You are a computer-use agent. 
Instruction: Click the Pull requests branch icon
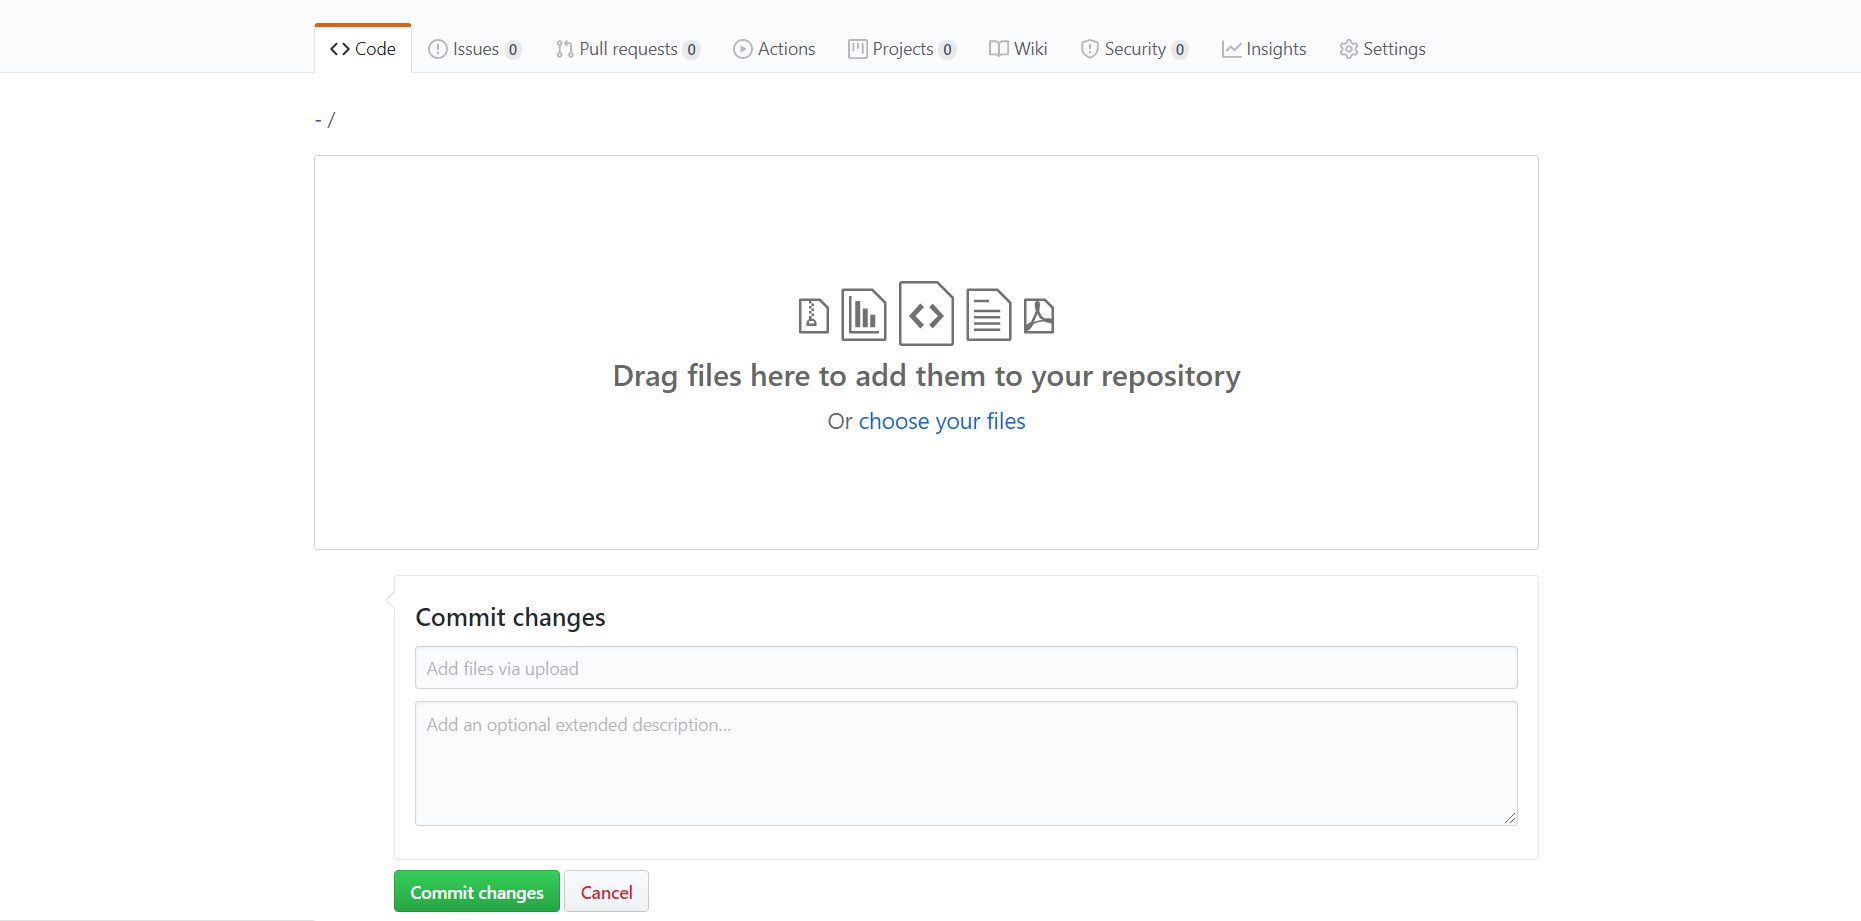[562, 48]
